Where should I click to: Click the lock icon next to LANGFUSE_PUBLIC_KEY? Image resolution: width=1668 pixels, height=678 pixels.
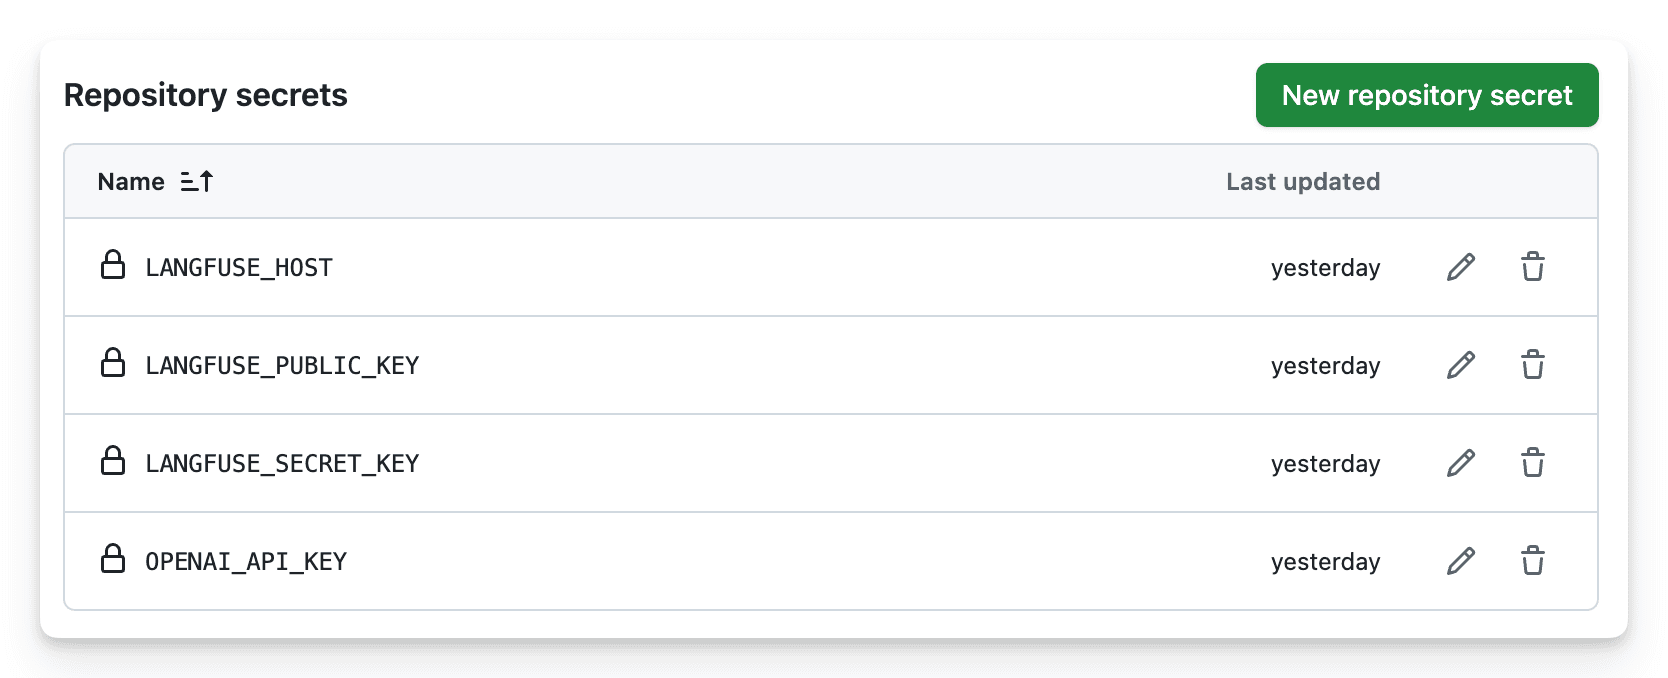[x=113, y=365]
